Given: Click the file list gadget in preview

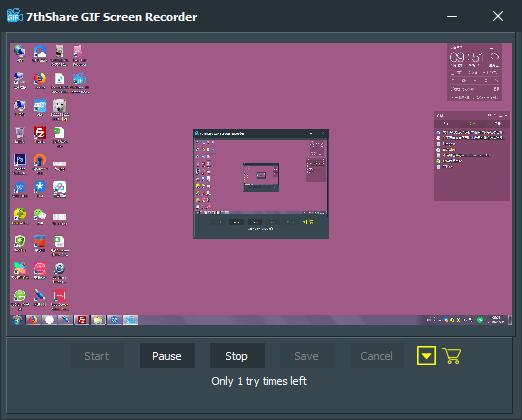Looking at the screenshot, I should (x=472, y=156).
